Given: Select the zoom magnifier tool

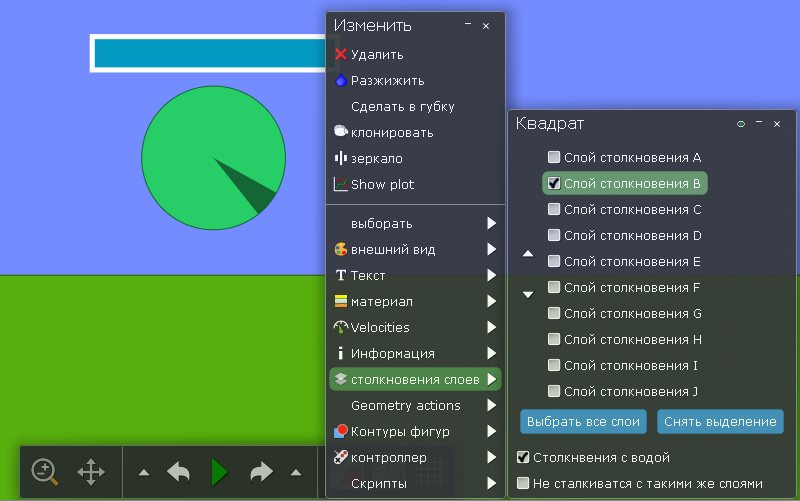Looking at the screenshot, I should point(45,471).
